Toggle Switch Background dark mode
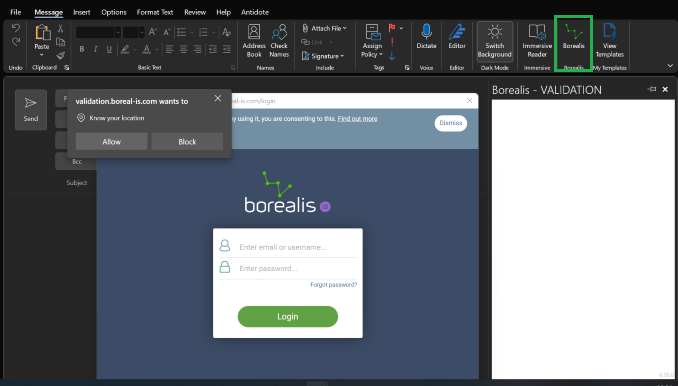Viewport: 678px width, 386px height. pos(495,41)
